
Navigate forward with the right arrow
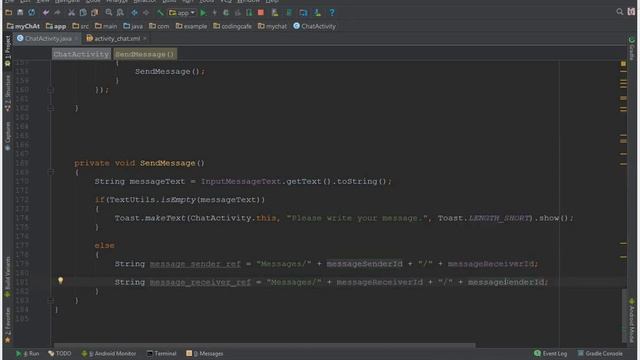[146, 13]
